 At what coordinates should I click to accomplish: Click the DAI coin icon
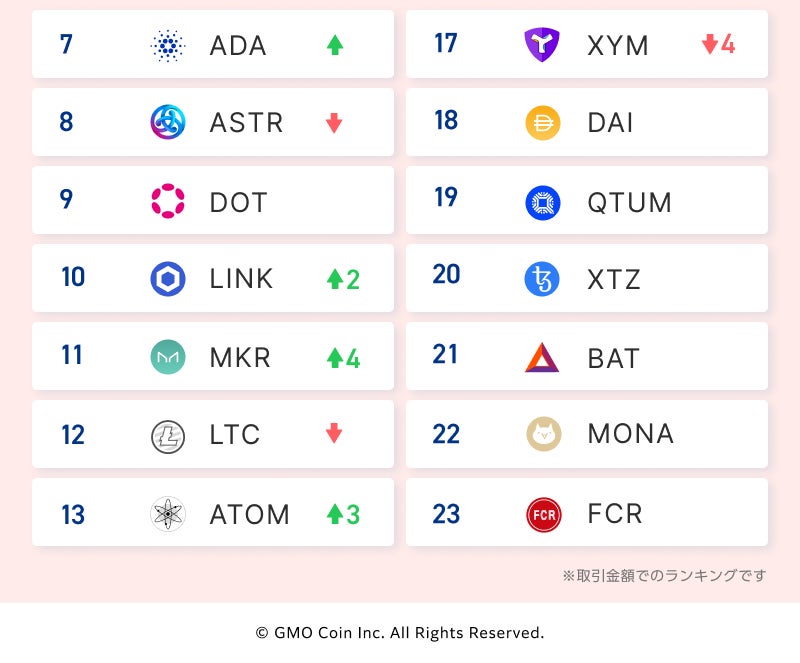(543, 123)
